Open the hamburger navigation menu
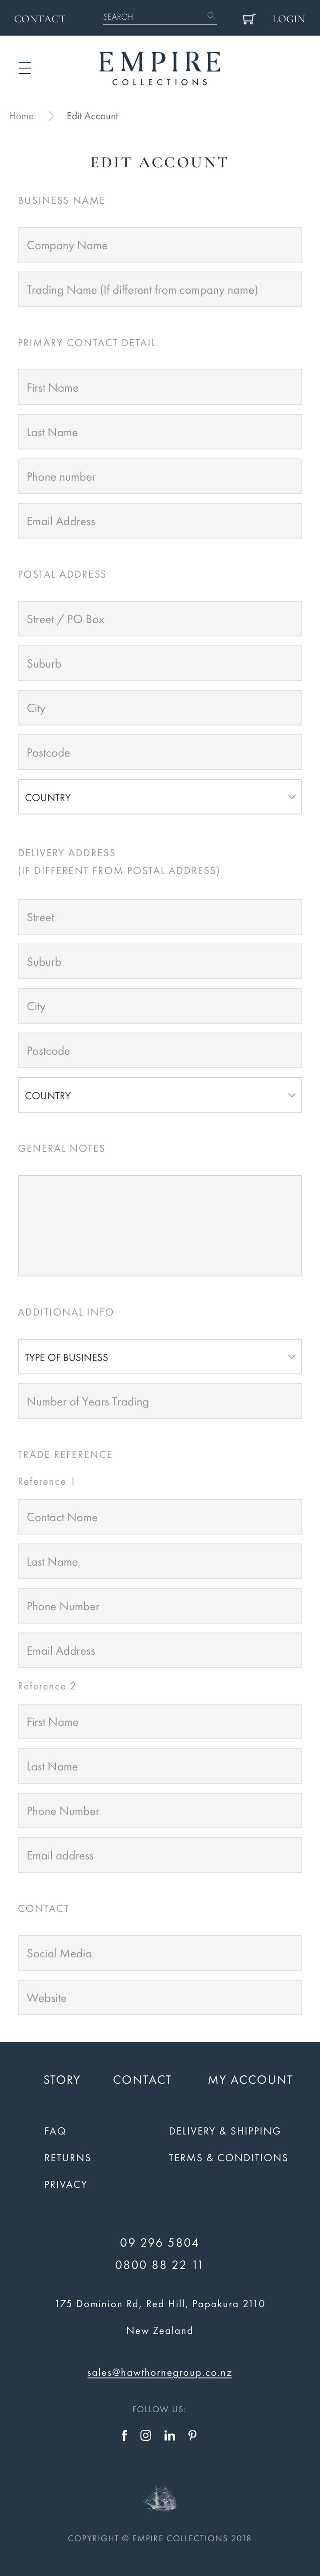 (25, 68)
